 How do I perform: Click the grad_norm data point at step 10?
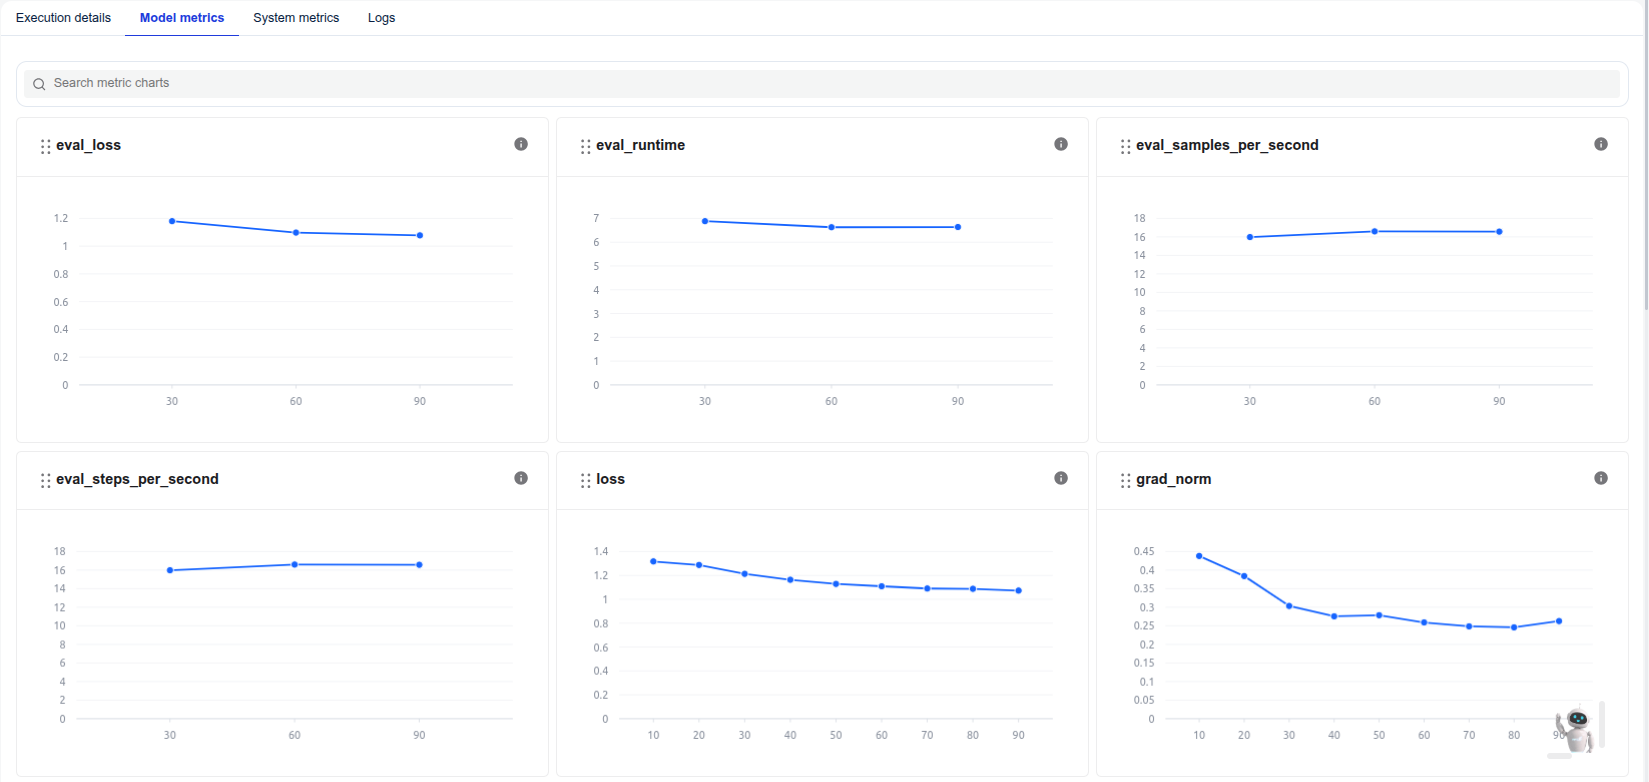pos(1199,556)
